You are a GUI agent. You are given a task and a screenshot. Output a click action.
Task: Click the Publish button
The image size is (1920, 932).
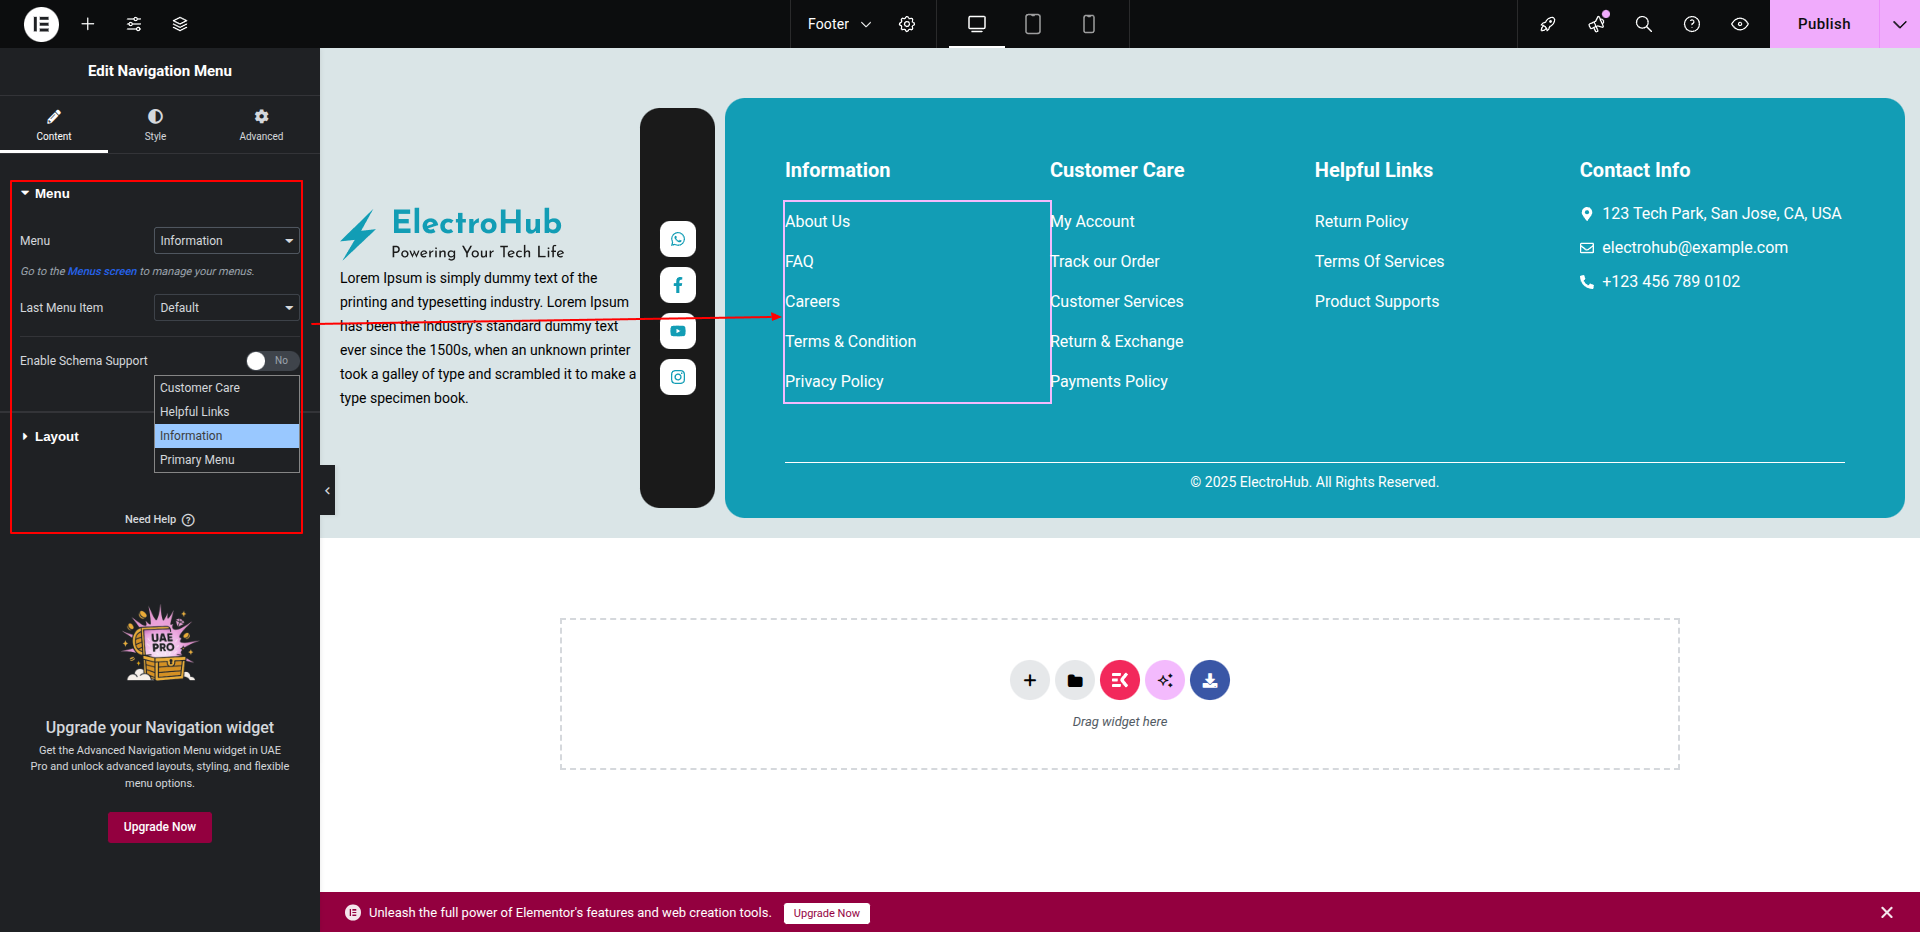1823,24
